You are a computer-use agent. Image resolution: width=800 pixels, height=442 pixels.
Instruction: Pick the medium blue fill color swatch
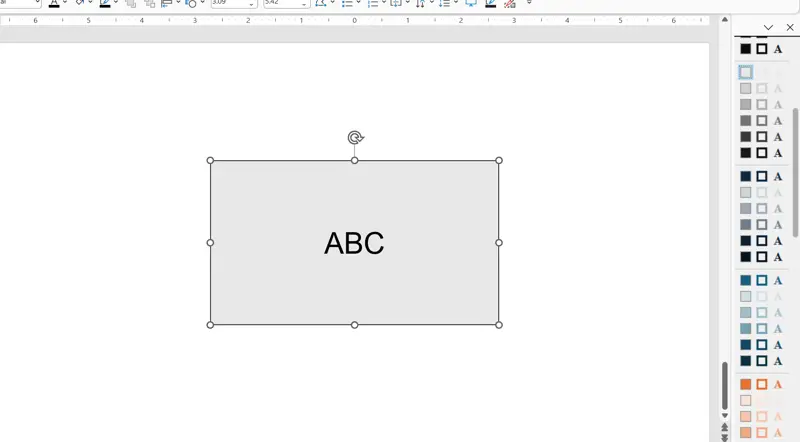coord(746,280)
